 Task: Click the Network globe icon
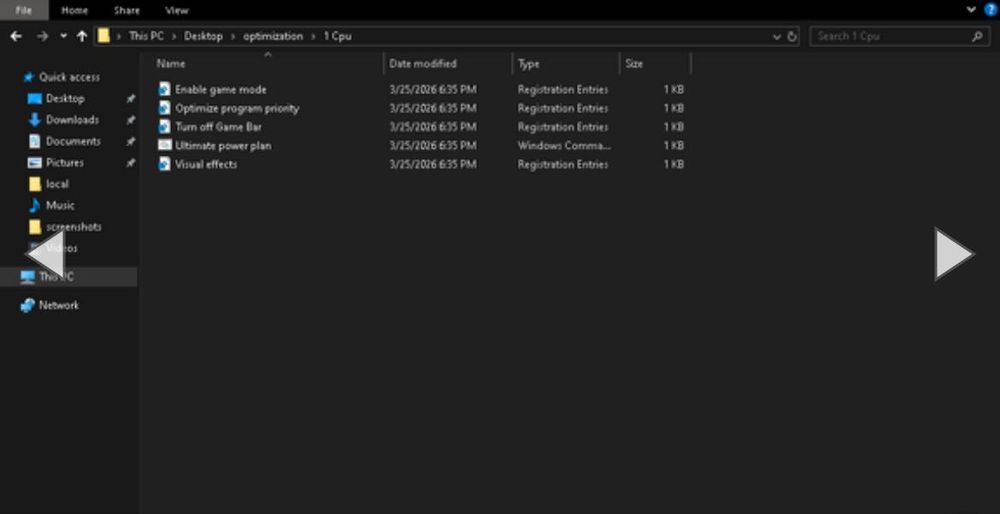point(27,305)
